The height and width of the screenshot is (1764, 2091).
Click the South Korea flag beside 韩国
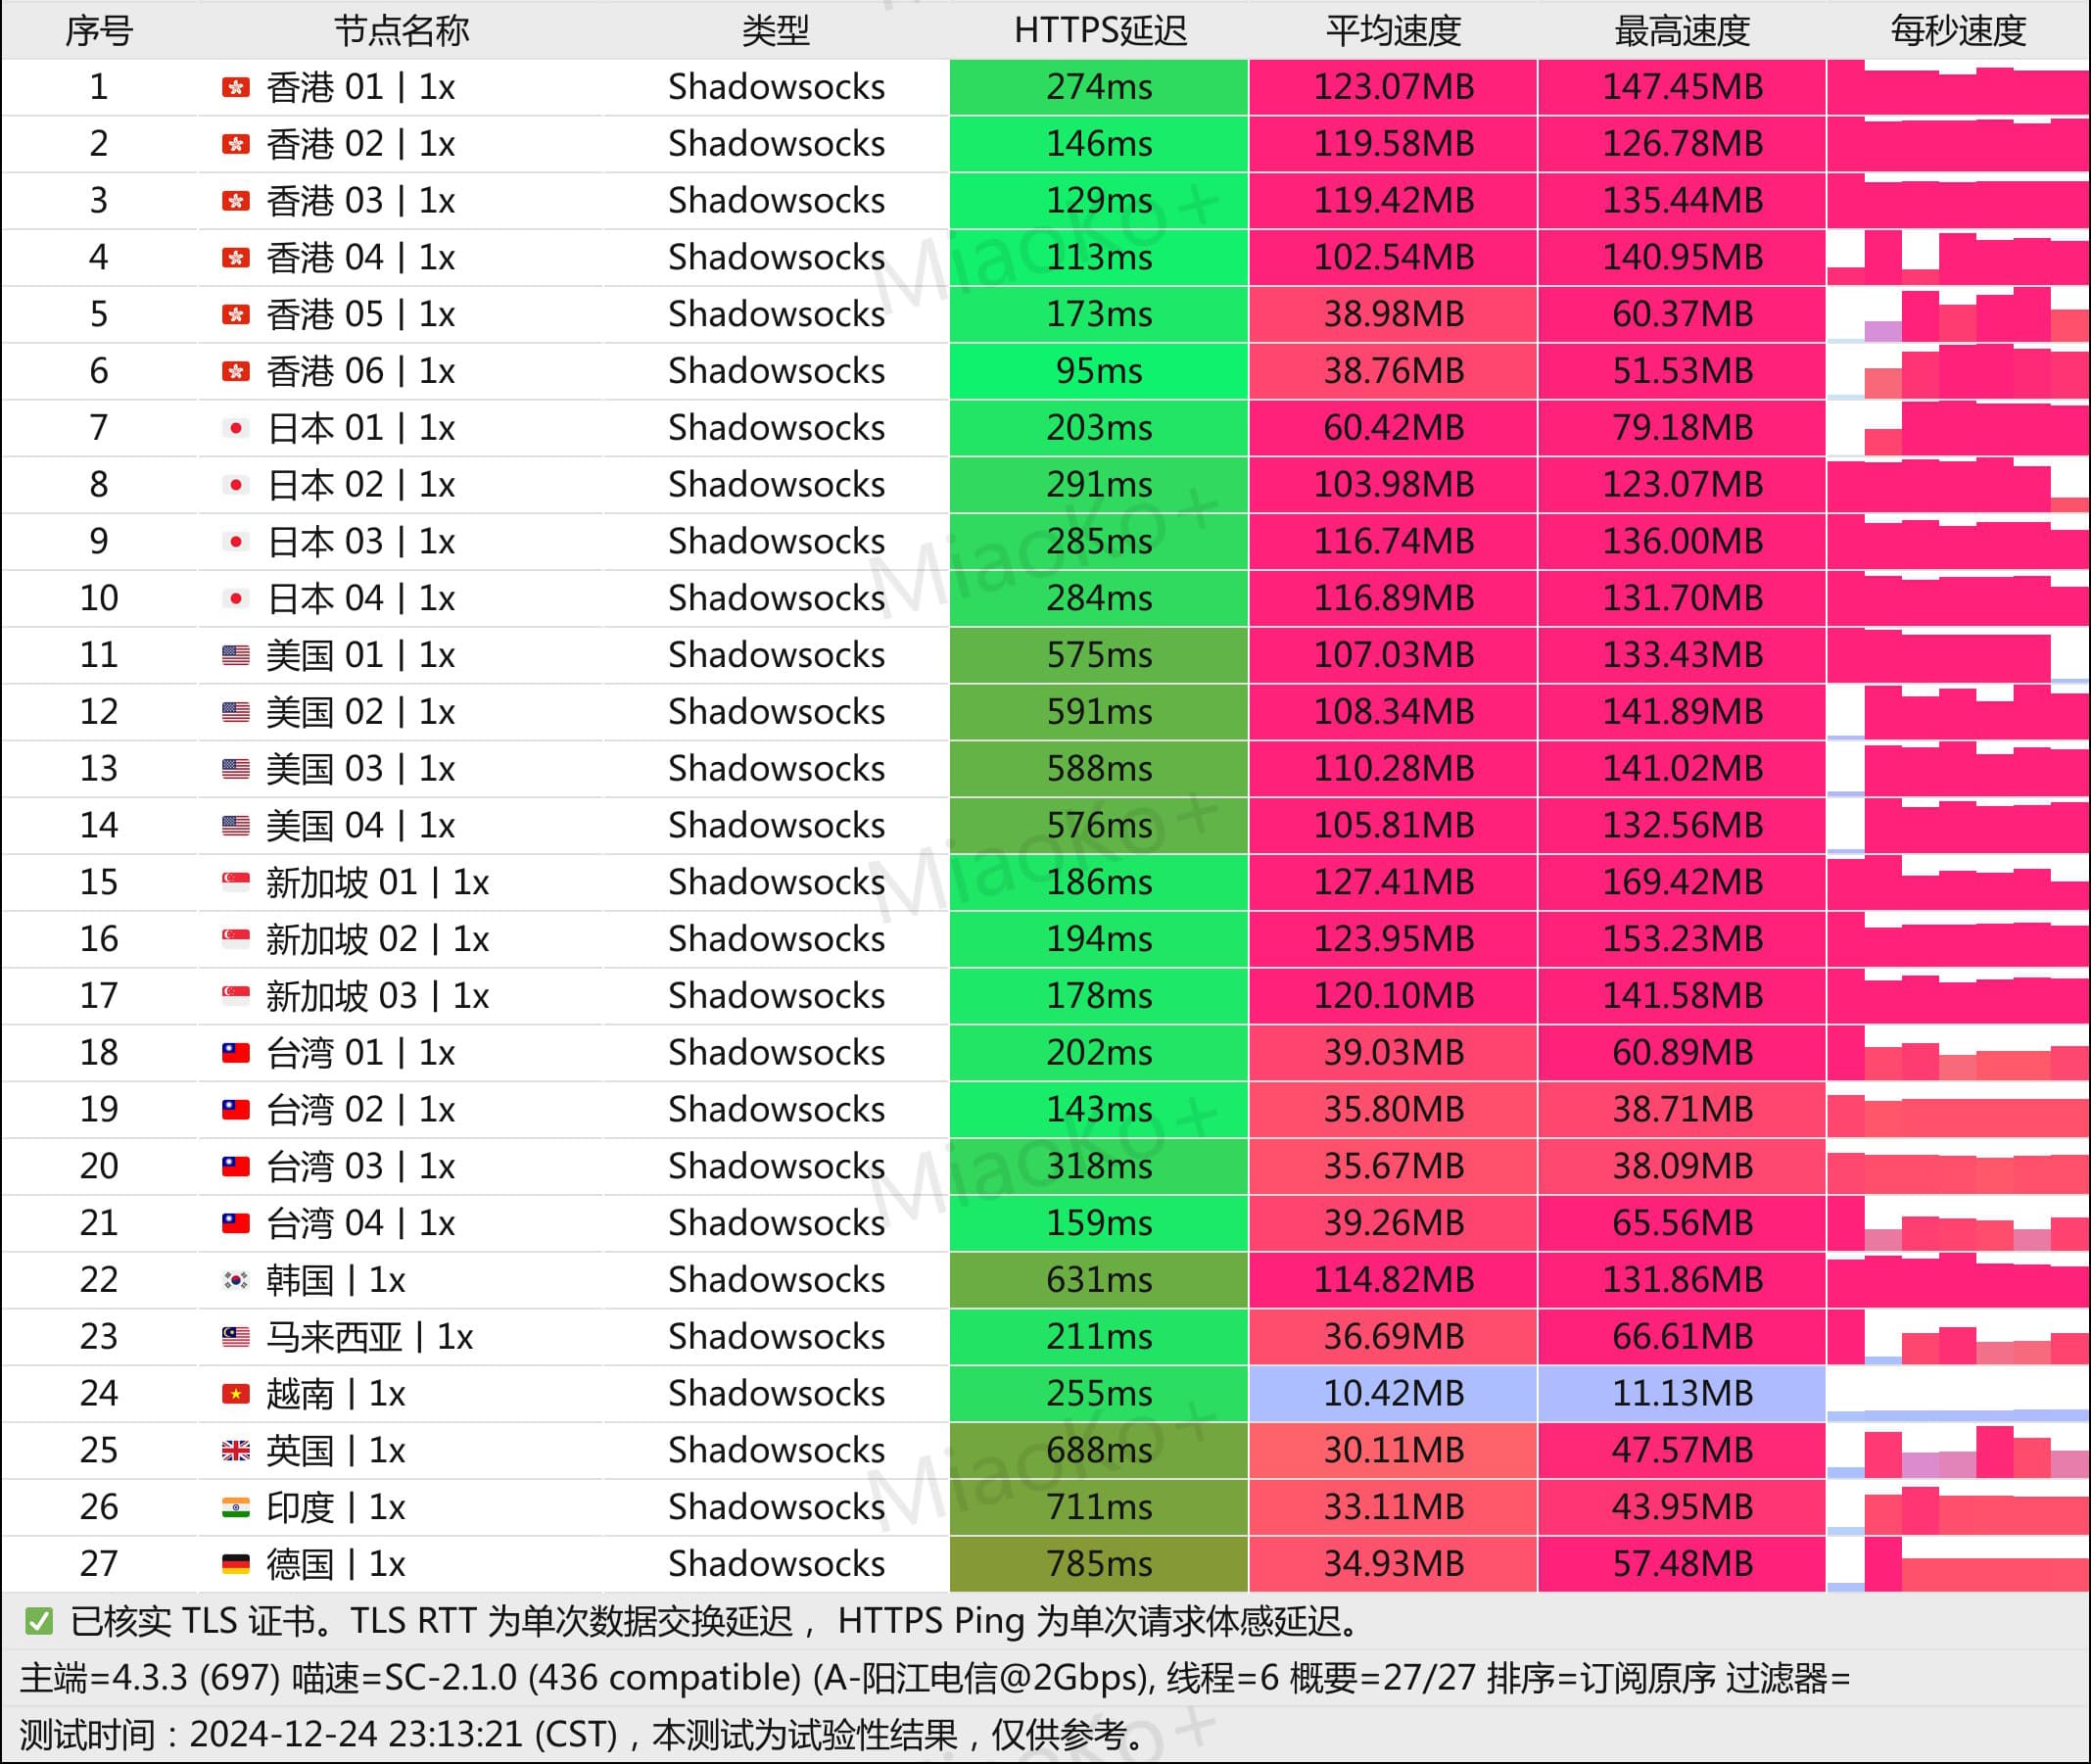click(235, 1280)
